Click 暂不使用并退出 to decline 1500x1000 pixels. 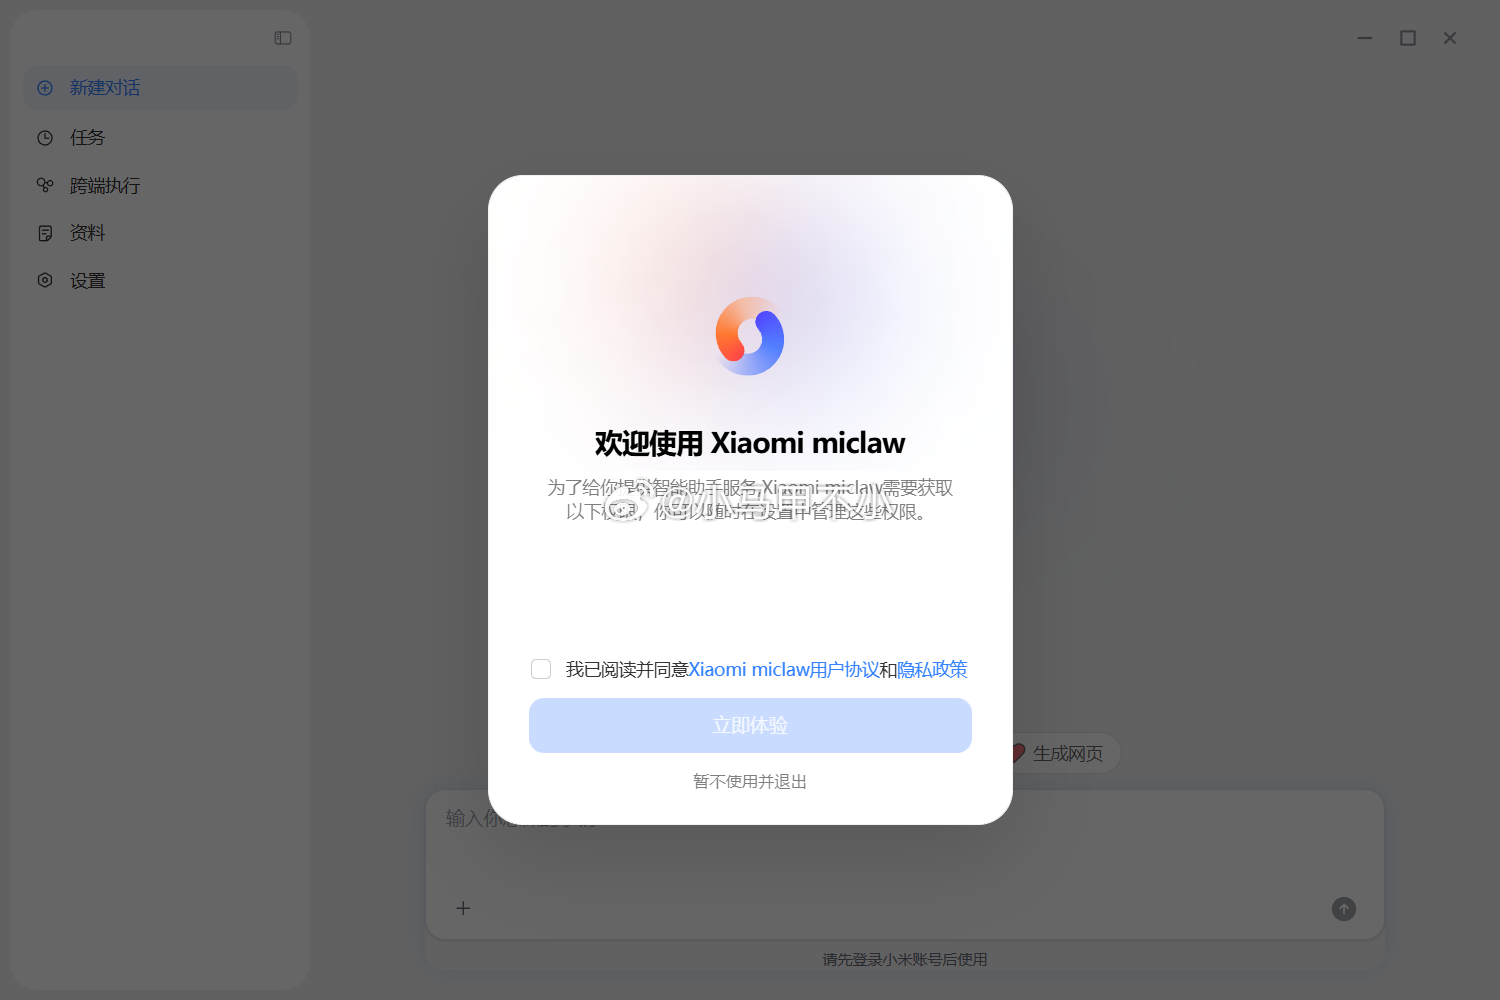750,781
